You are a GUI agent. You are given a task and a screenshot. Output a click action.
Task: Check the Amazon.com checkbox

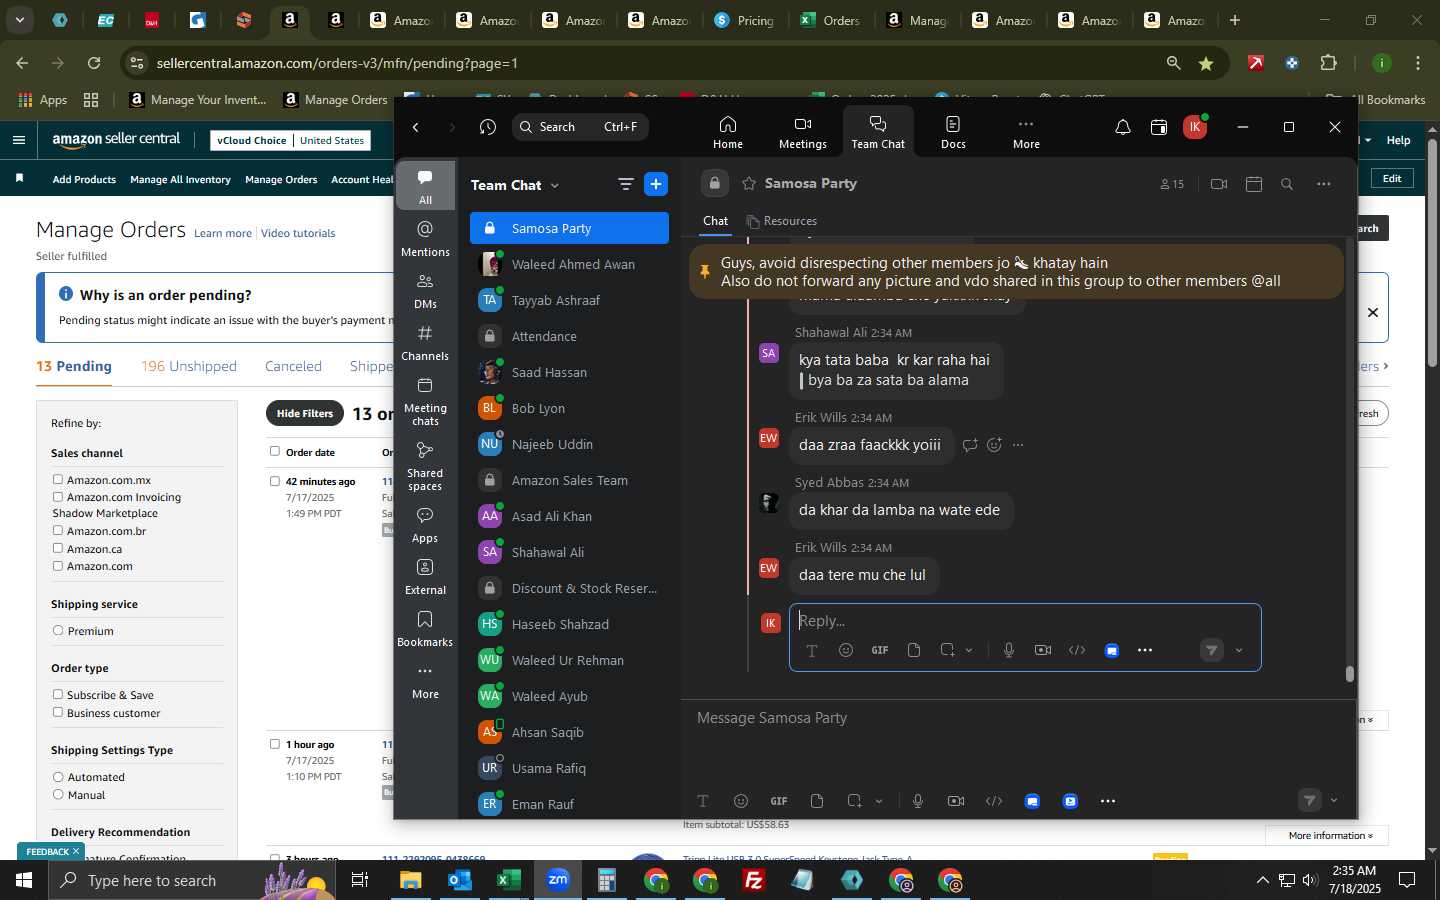click(x=58, y=566)
